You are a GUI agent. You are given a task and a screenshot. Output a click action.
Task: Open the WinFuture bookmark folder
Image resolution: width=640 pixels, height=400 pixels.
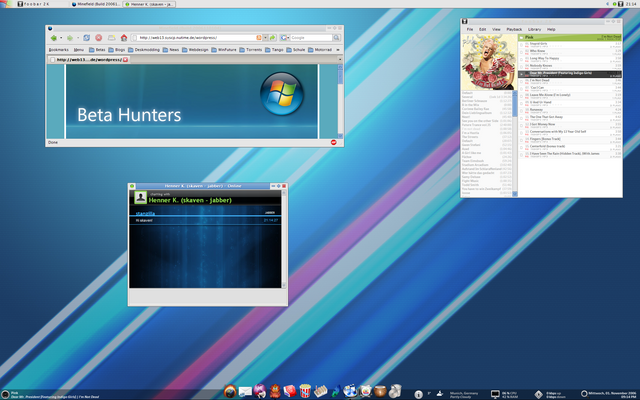pos(224,50)
